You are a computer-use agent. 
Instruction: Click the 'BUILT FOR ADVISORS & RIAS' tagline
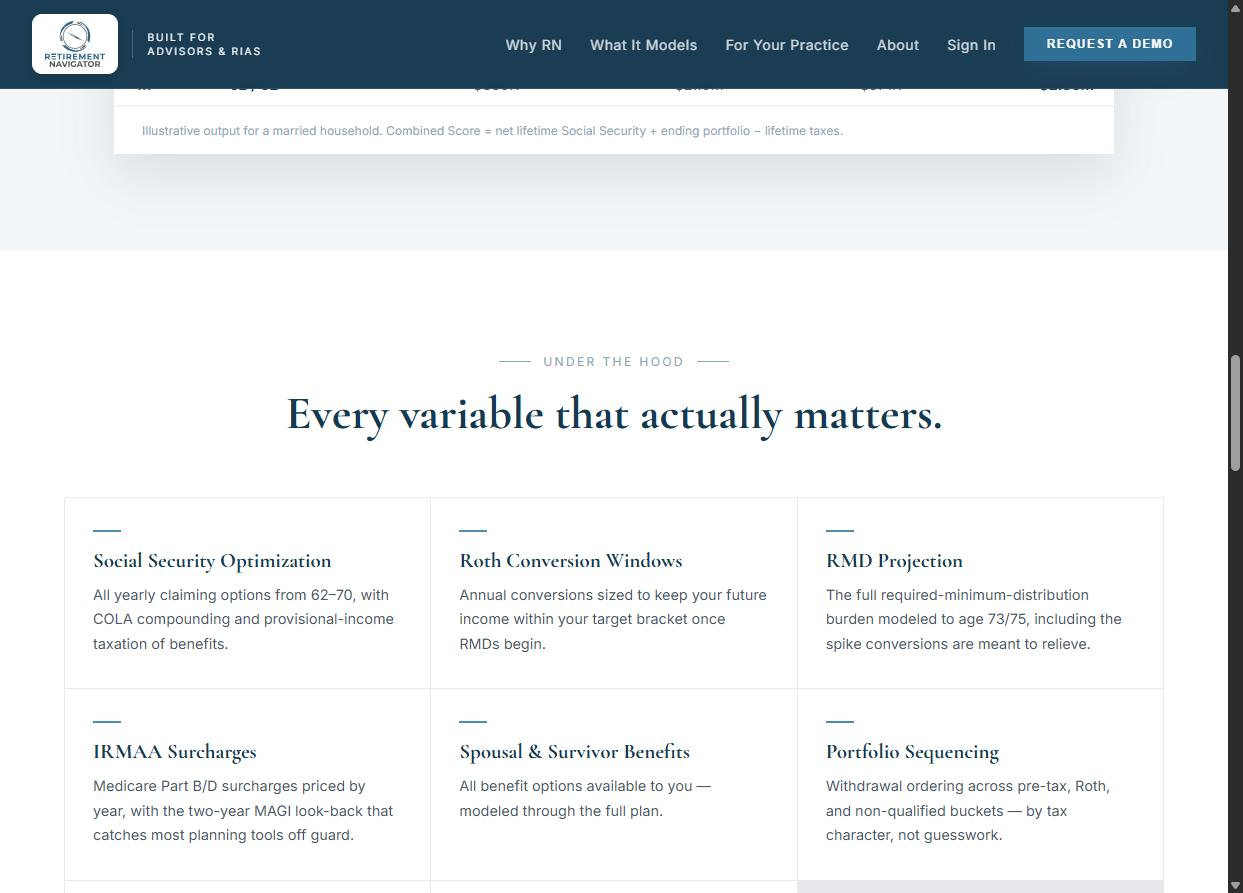[x=204, y=44]
